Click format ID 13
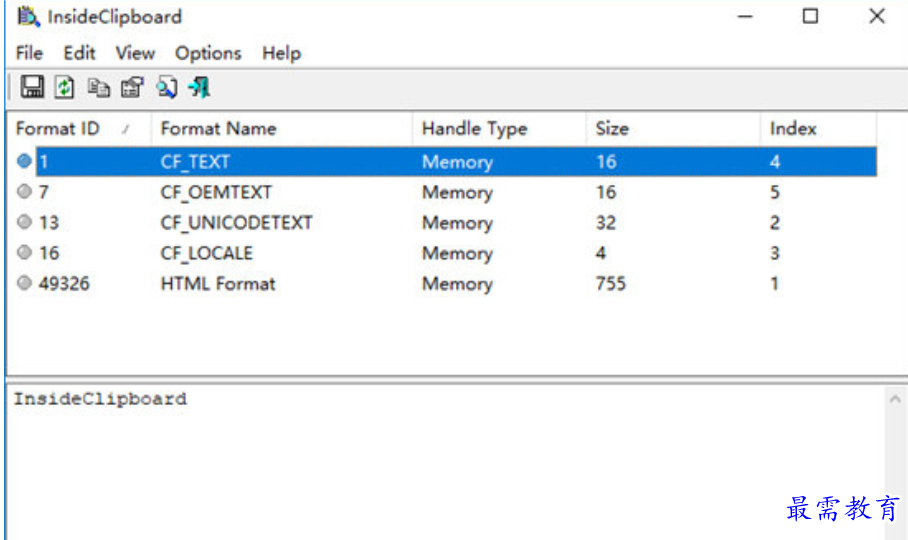The width and height of the screenshot is (908, 540). (49, 222)
